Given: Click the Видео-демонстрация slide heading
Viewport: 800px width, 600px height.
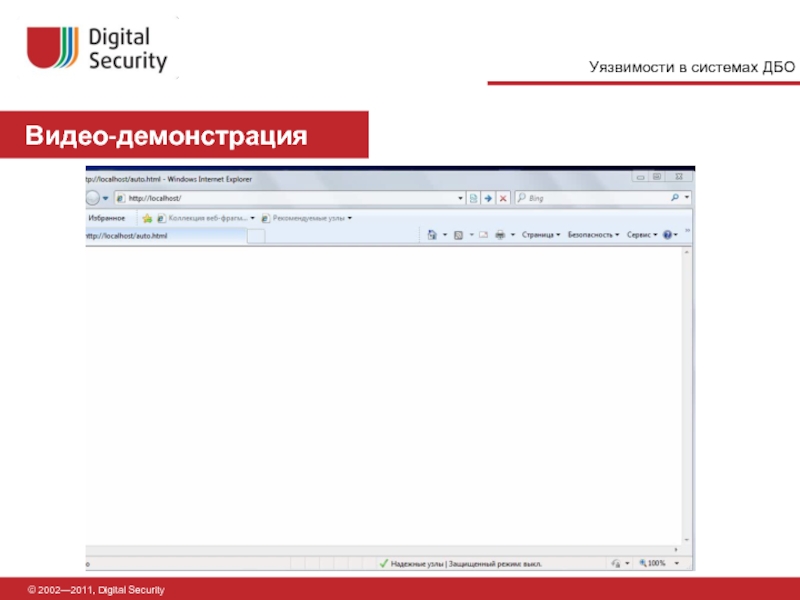Looking at the screenshot, I should 166,136.
